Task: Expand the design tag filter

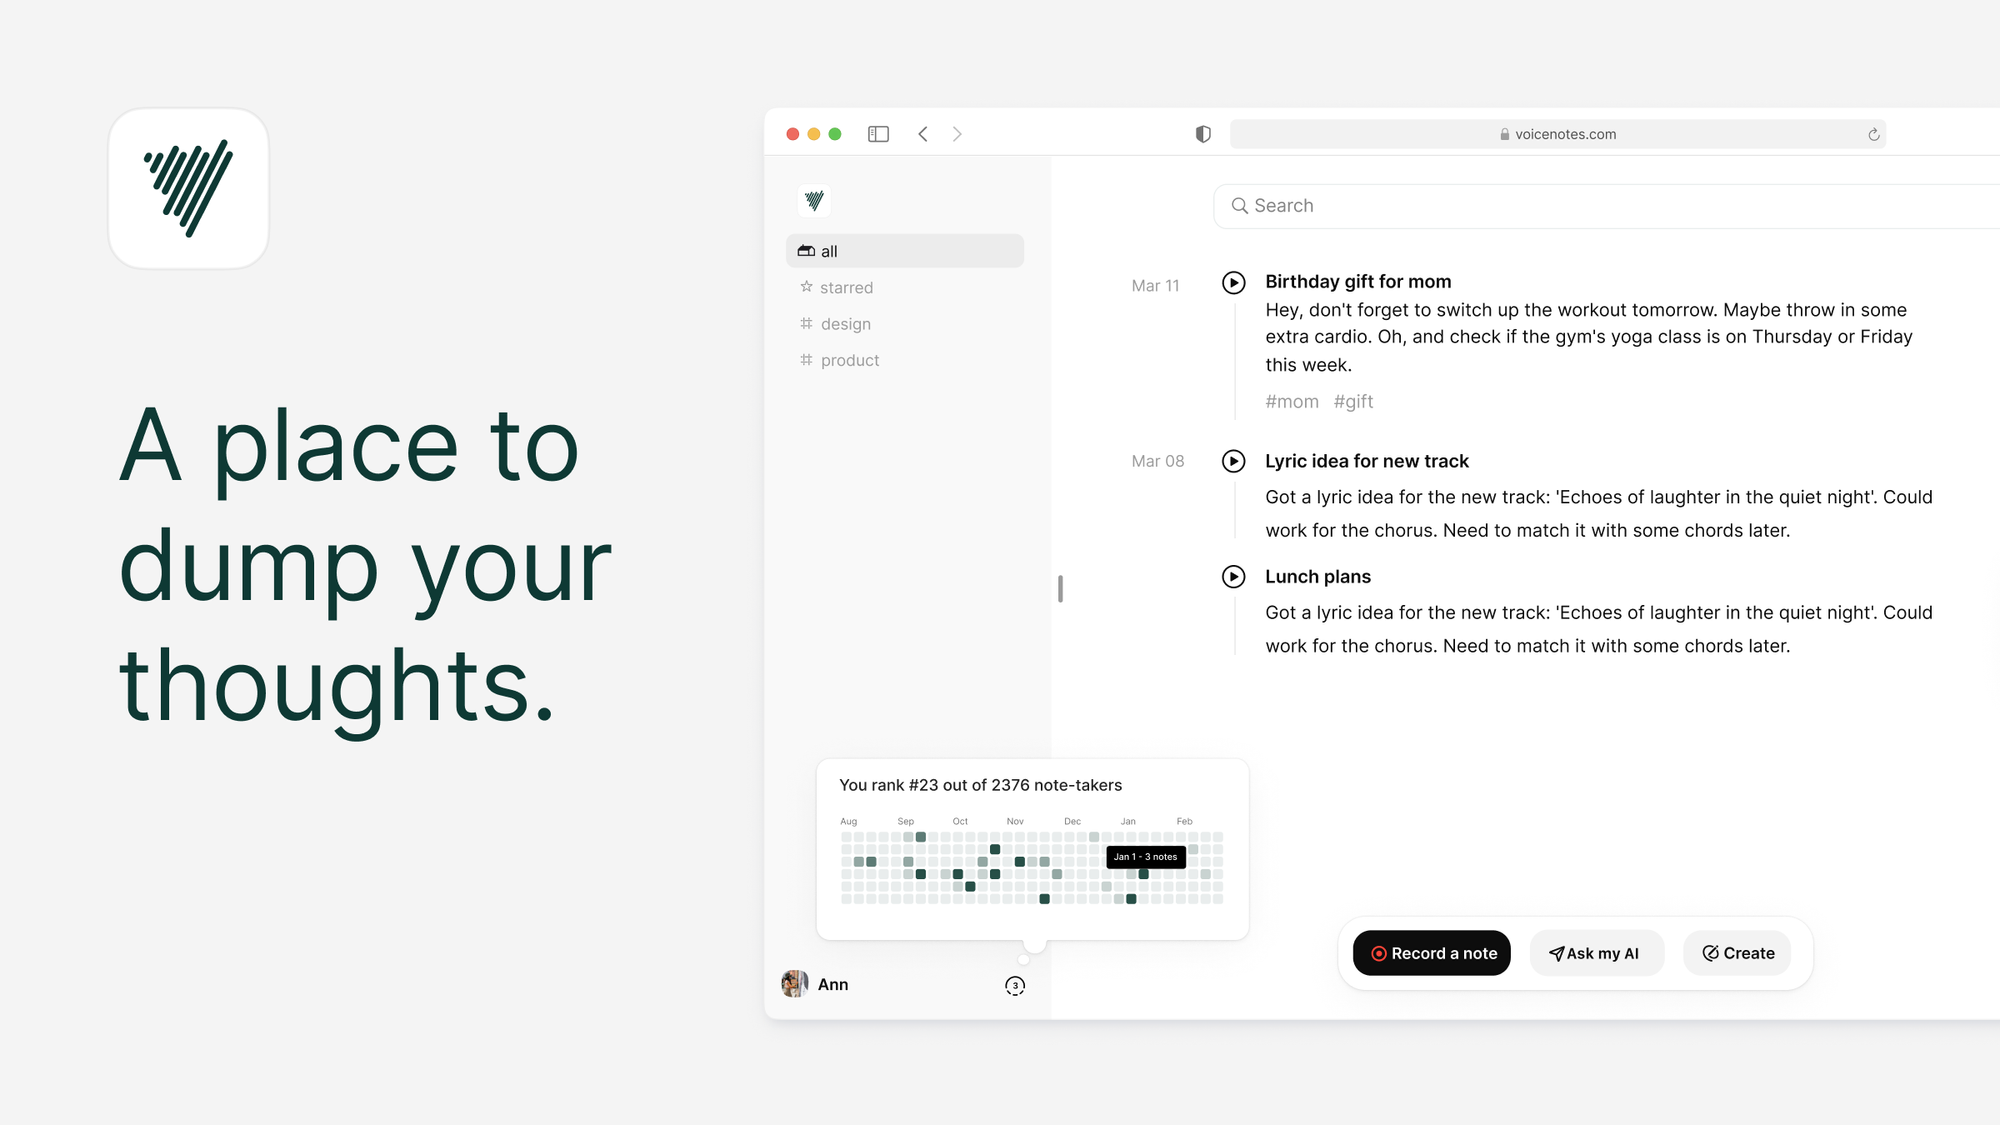Action: point(845,323)
